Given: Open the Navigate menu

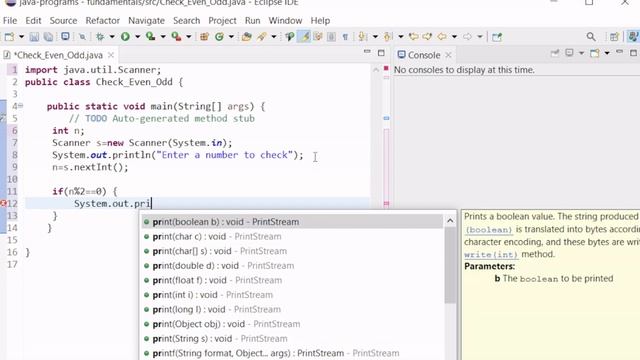Looking at the screenshot, I should coord(146,20).
